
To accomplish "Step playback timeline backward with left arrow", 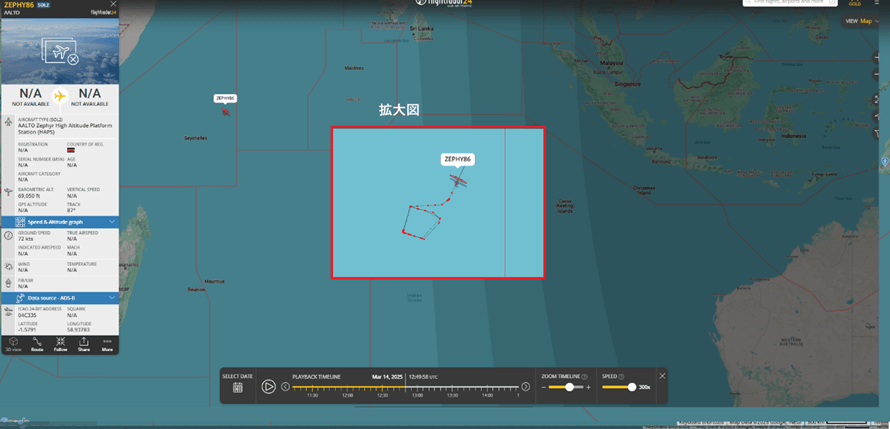I will click(286, 386).
